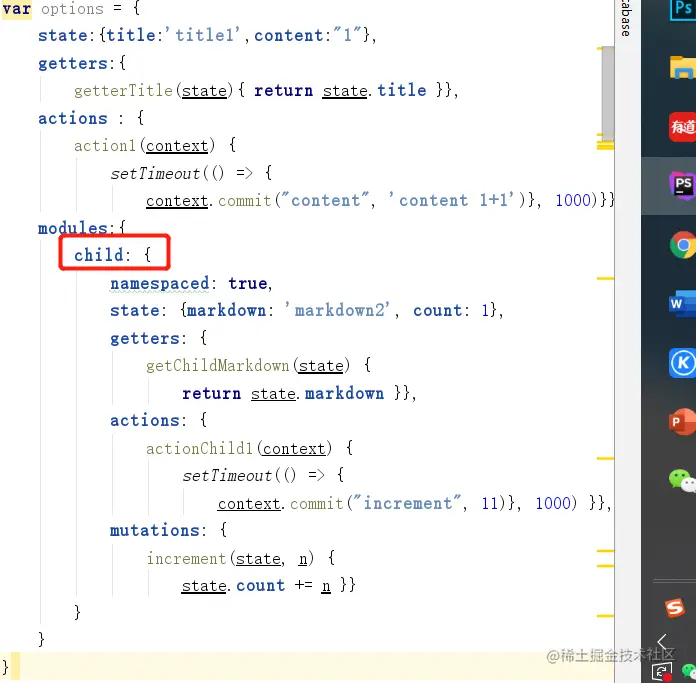Place cursor on the 'var' keyword

click(17, 9)
